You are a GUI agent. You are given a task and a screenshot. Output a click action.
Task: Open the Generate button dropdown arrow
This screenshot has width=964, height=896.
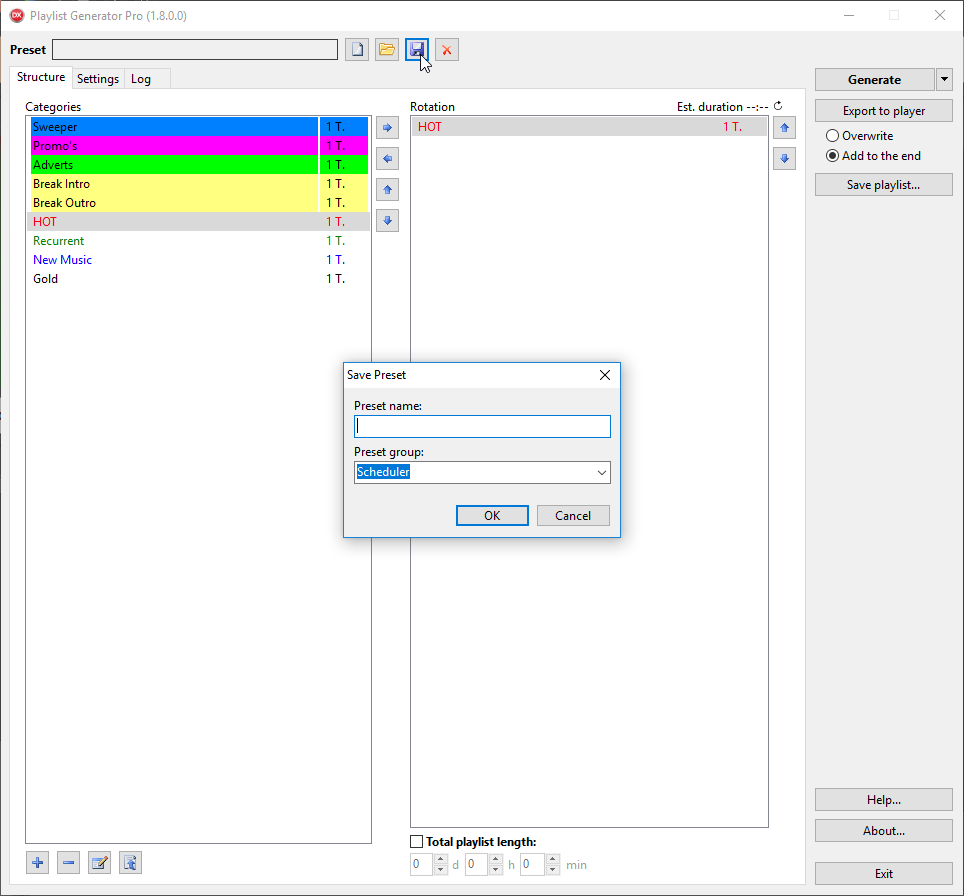pyautogui.click(x=944, y=80)
